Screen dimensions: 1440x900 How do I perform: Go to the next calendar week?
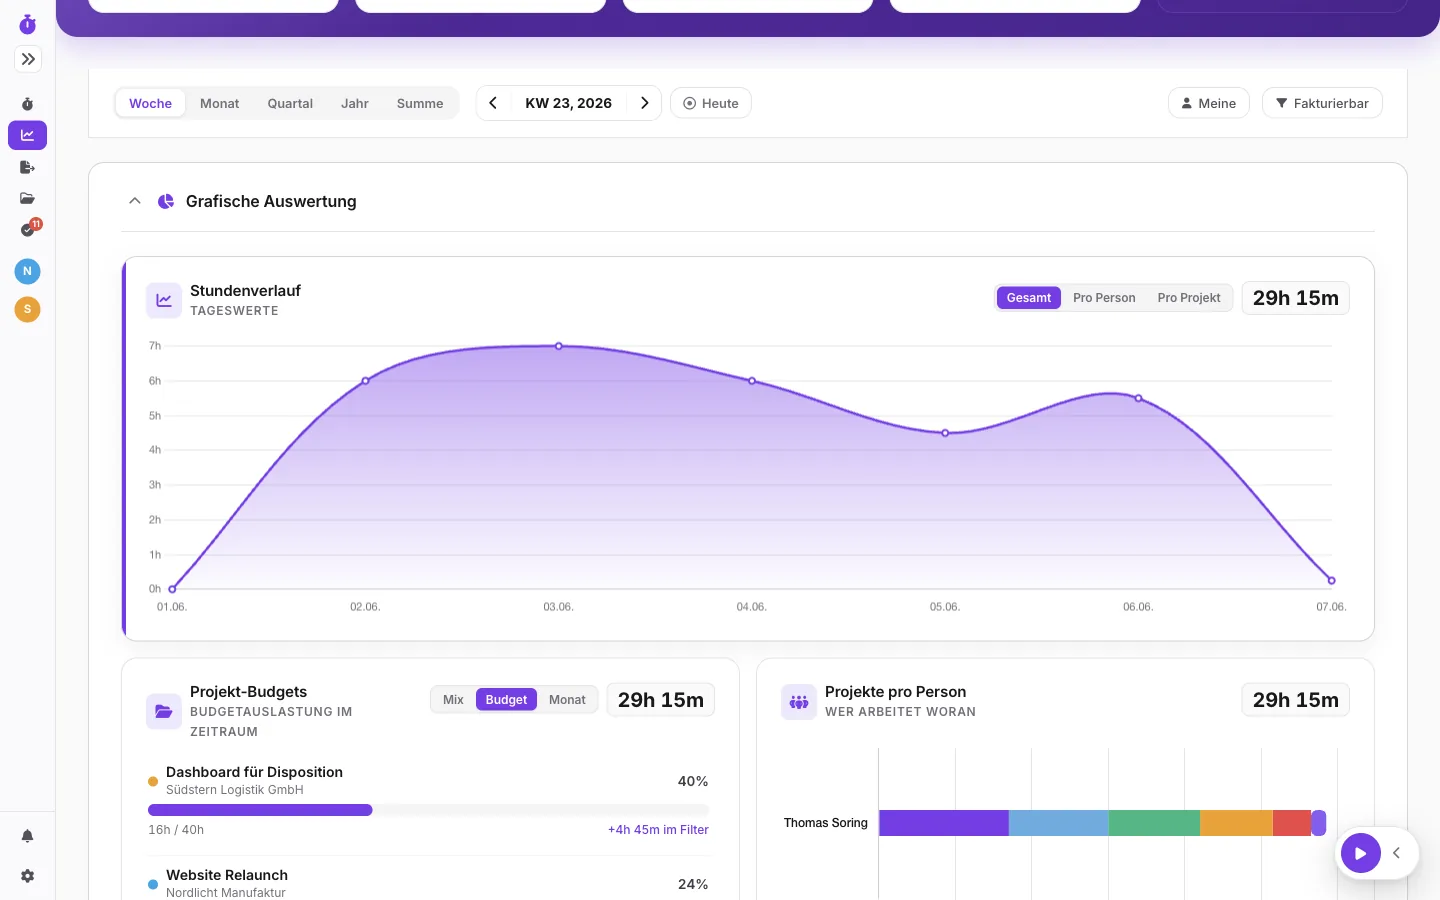[645, 103]
